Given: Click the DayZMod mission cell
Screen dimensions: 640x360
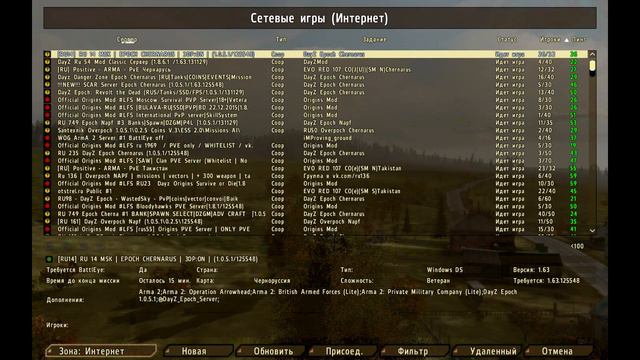Looking at the screenshot, I should 316,62.
